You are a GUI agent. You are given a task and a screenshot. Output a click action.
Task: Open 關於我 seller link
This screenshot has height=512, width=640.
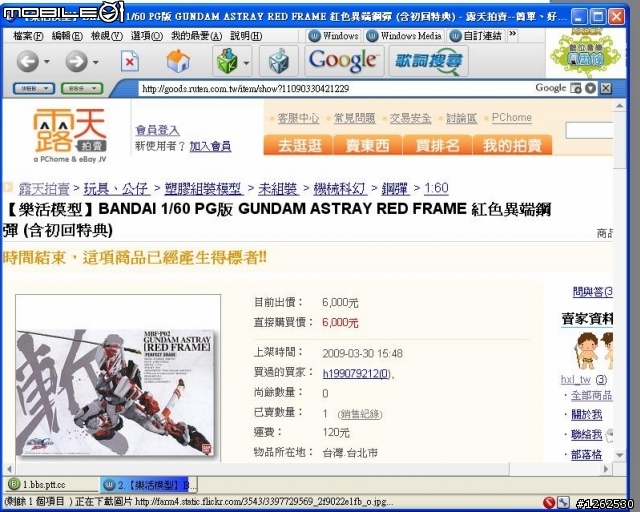pyautogui.click(x=587, y=414)
